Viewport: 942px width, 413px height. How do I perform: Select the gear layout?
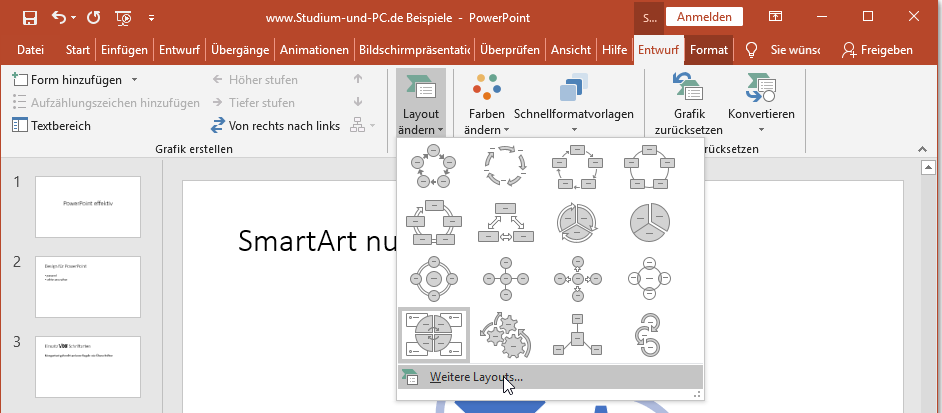(x=505, y=334)
